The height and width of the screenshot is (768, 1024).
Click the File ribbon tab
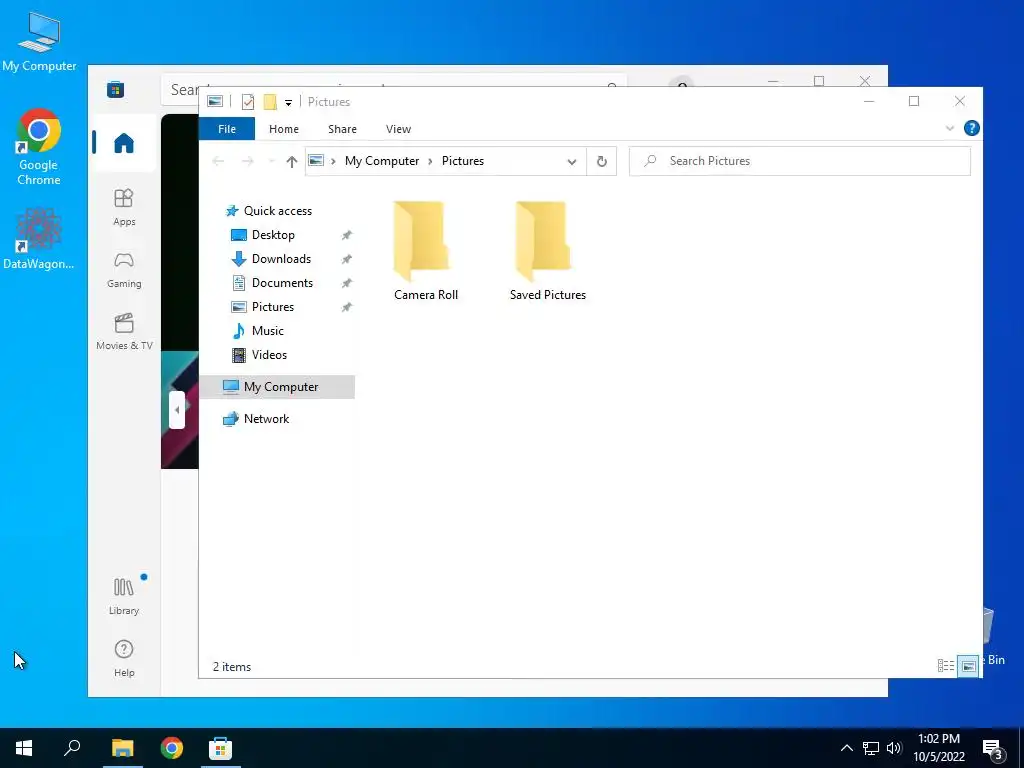point(227,129)
